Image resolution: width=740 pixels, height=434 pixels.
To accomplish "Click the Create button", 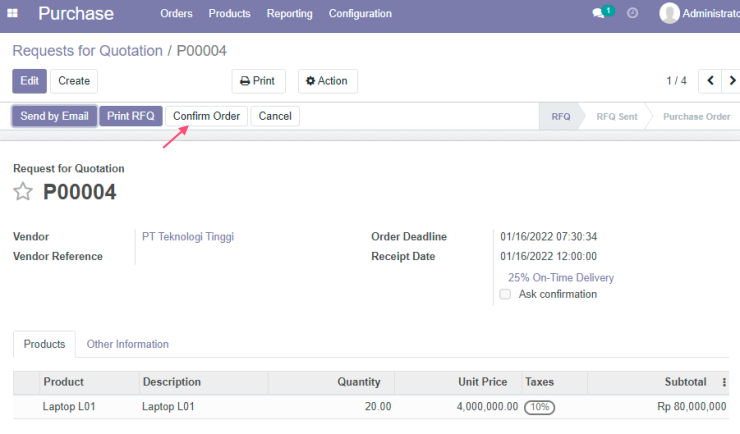I will tap(74, 81).
